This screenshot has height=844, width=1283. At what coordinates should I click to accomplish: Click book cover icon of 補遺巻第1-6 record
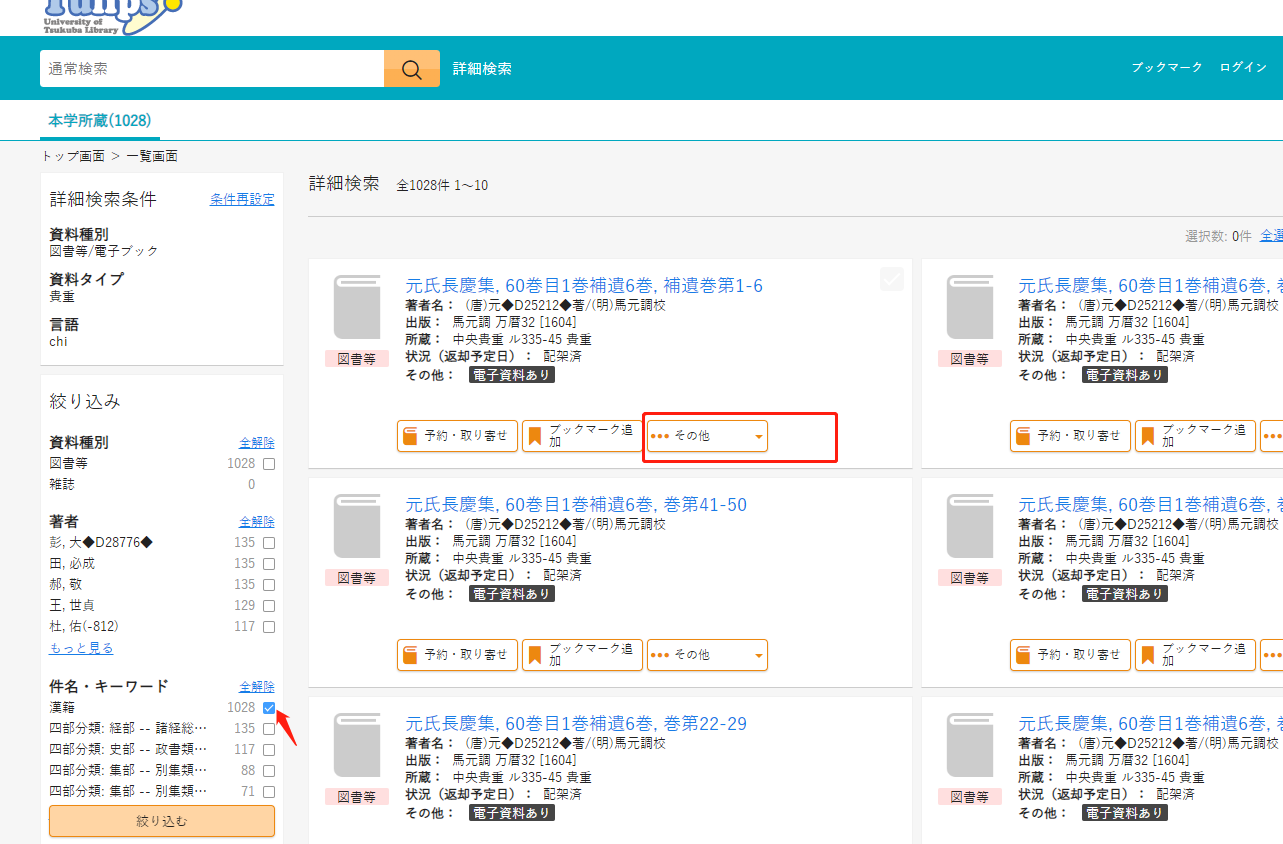(357, 307)
